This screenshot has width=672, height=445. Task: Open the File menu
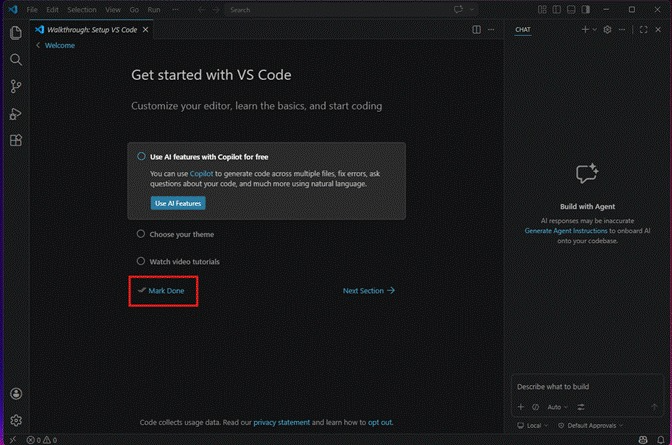[32, 9]
